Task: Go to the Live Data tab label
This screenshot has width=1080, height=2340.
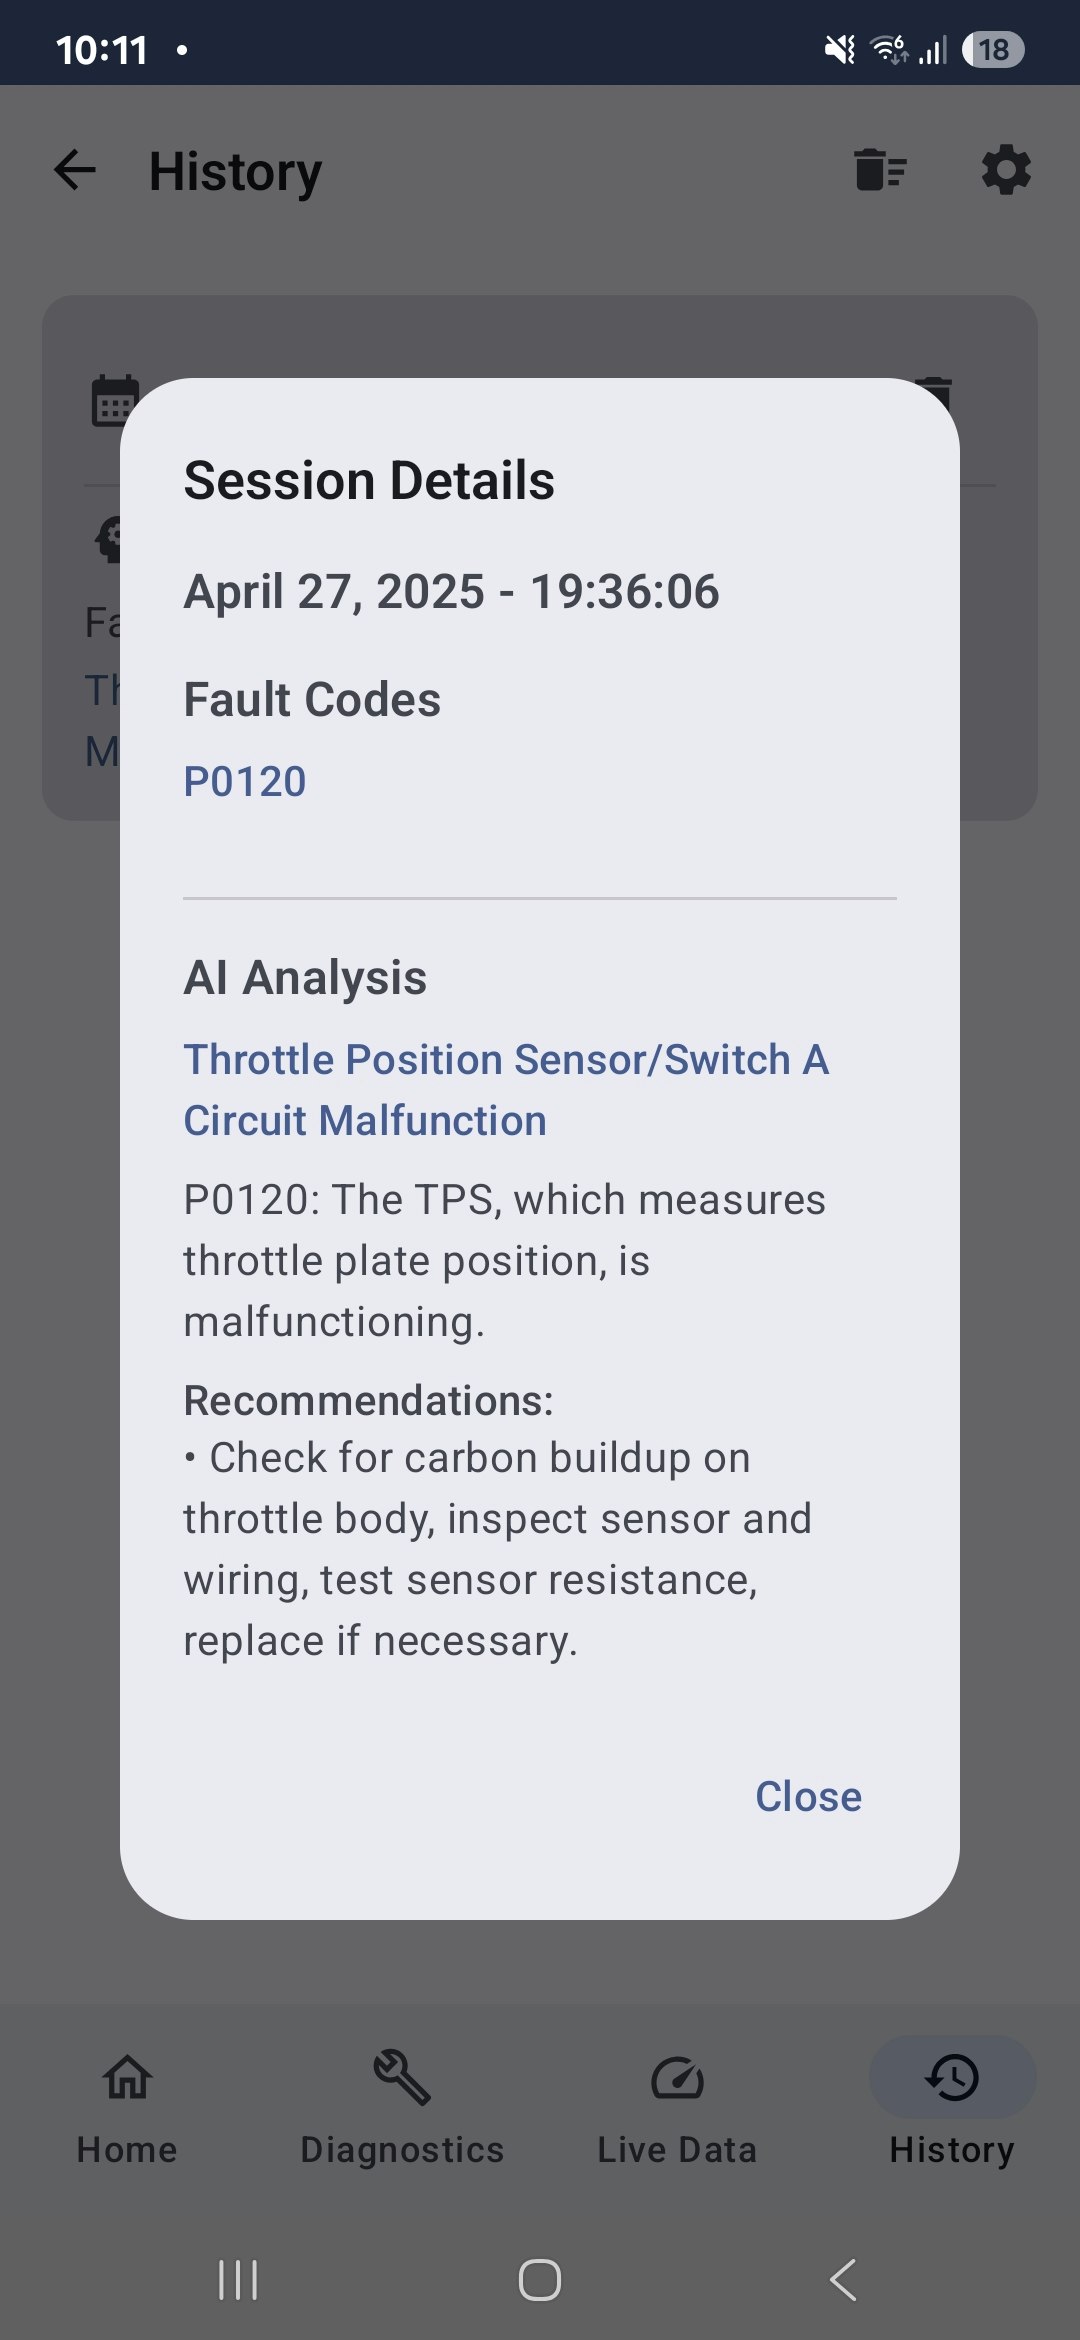Action: point(677,2150)
